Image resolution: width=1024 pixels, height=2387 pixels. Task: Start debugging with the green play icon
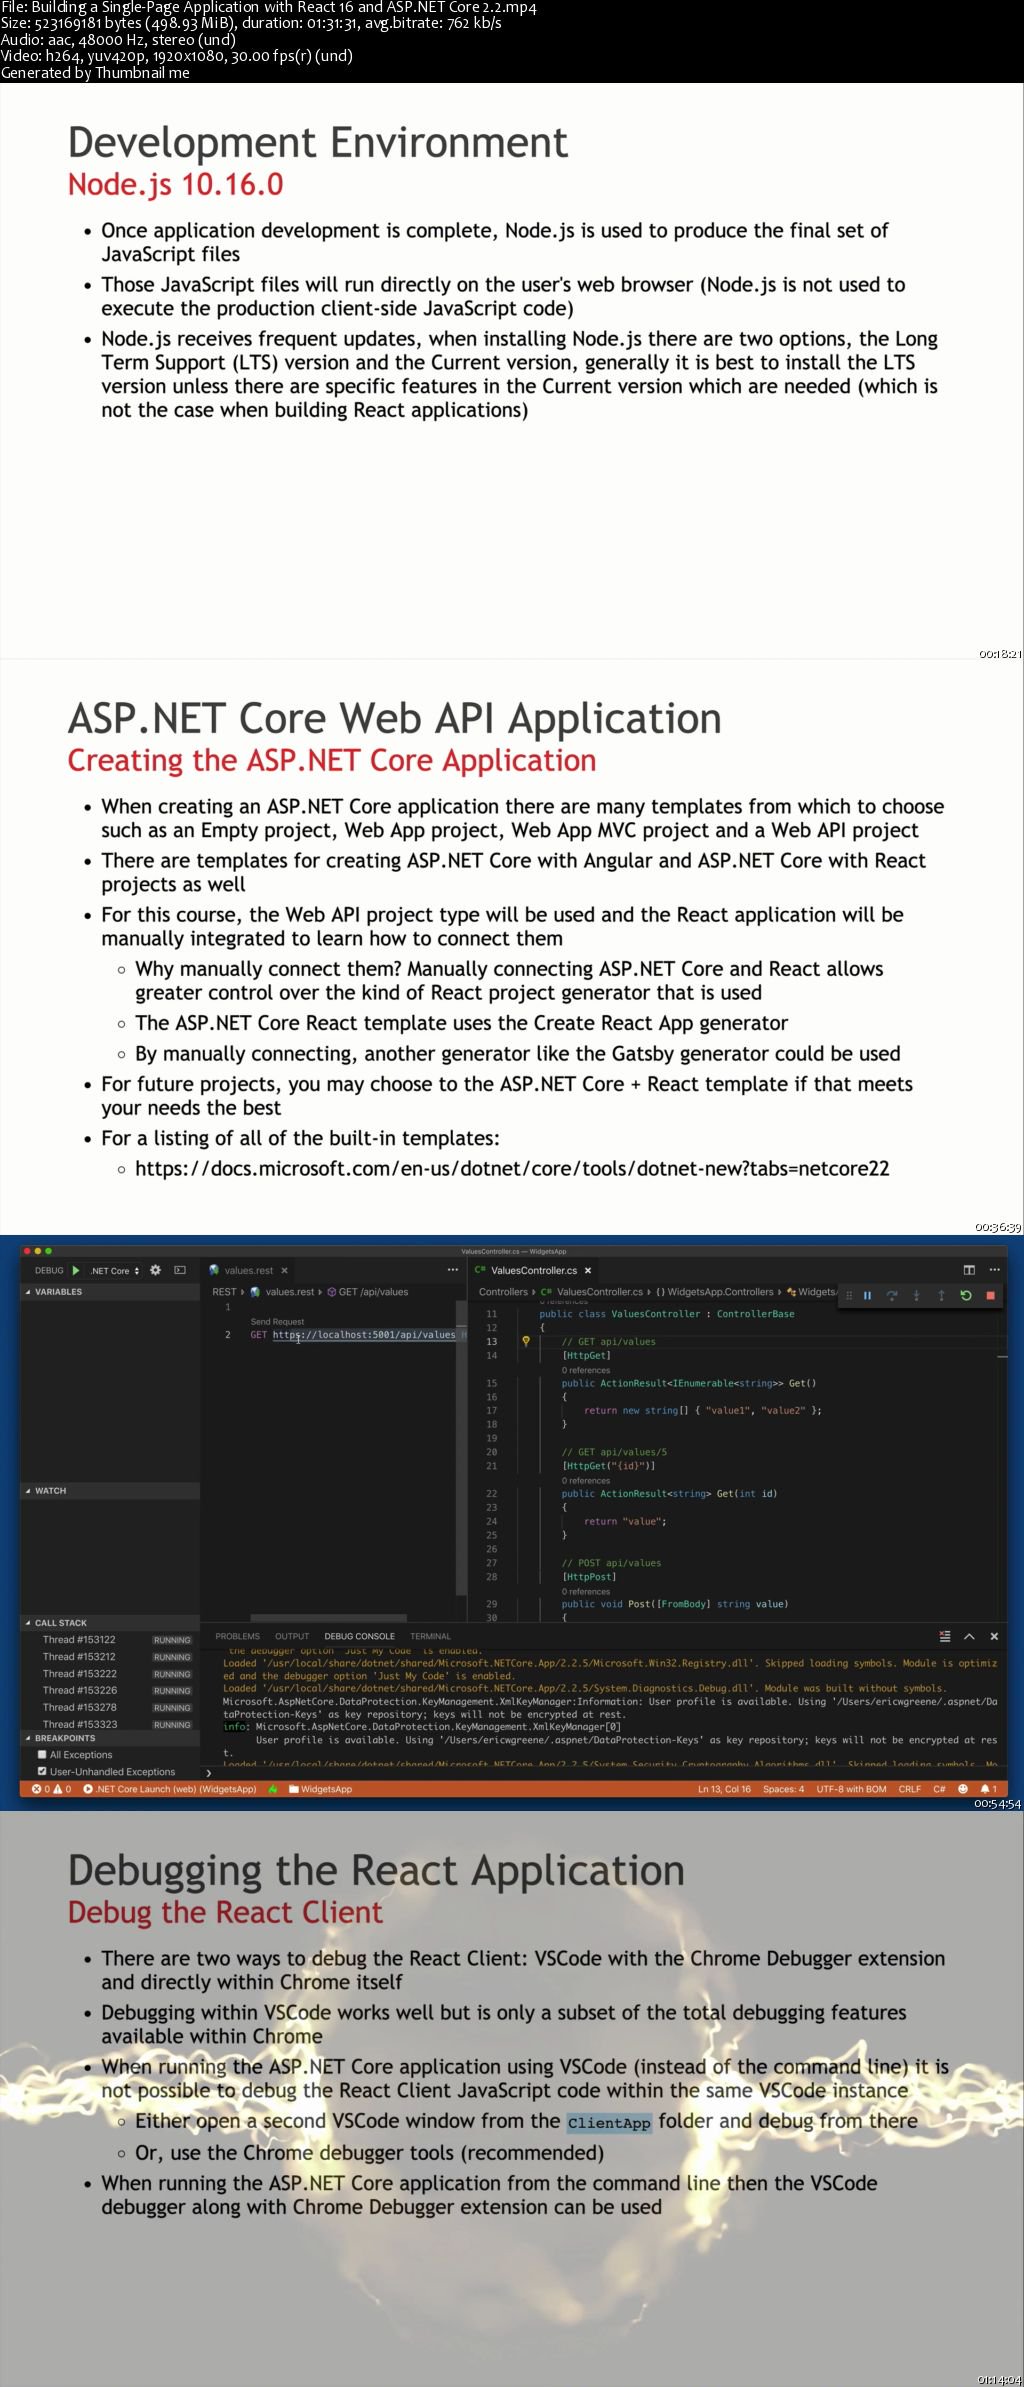tap(76, 1270)
